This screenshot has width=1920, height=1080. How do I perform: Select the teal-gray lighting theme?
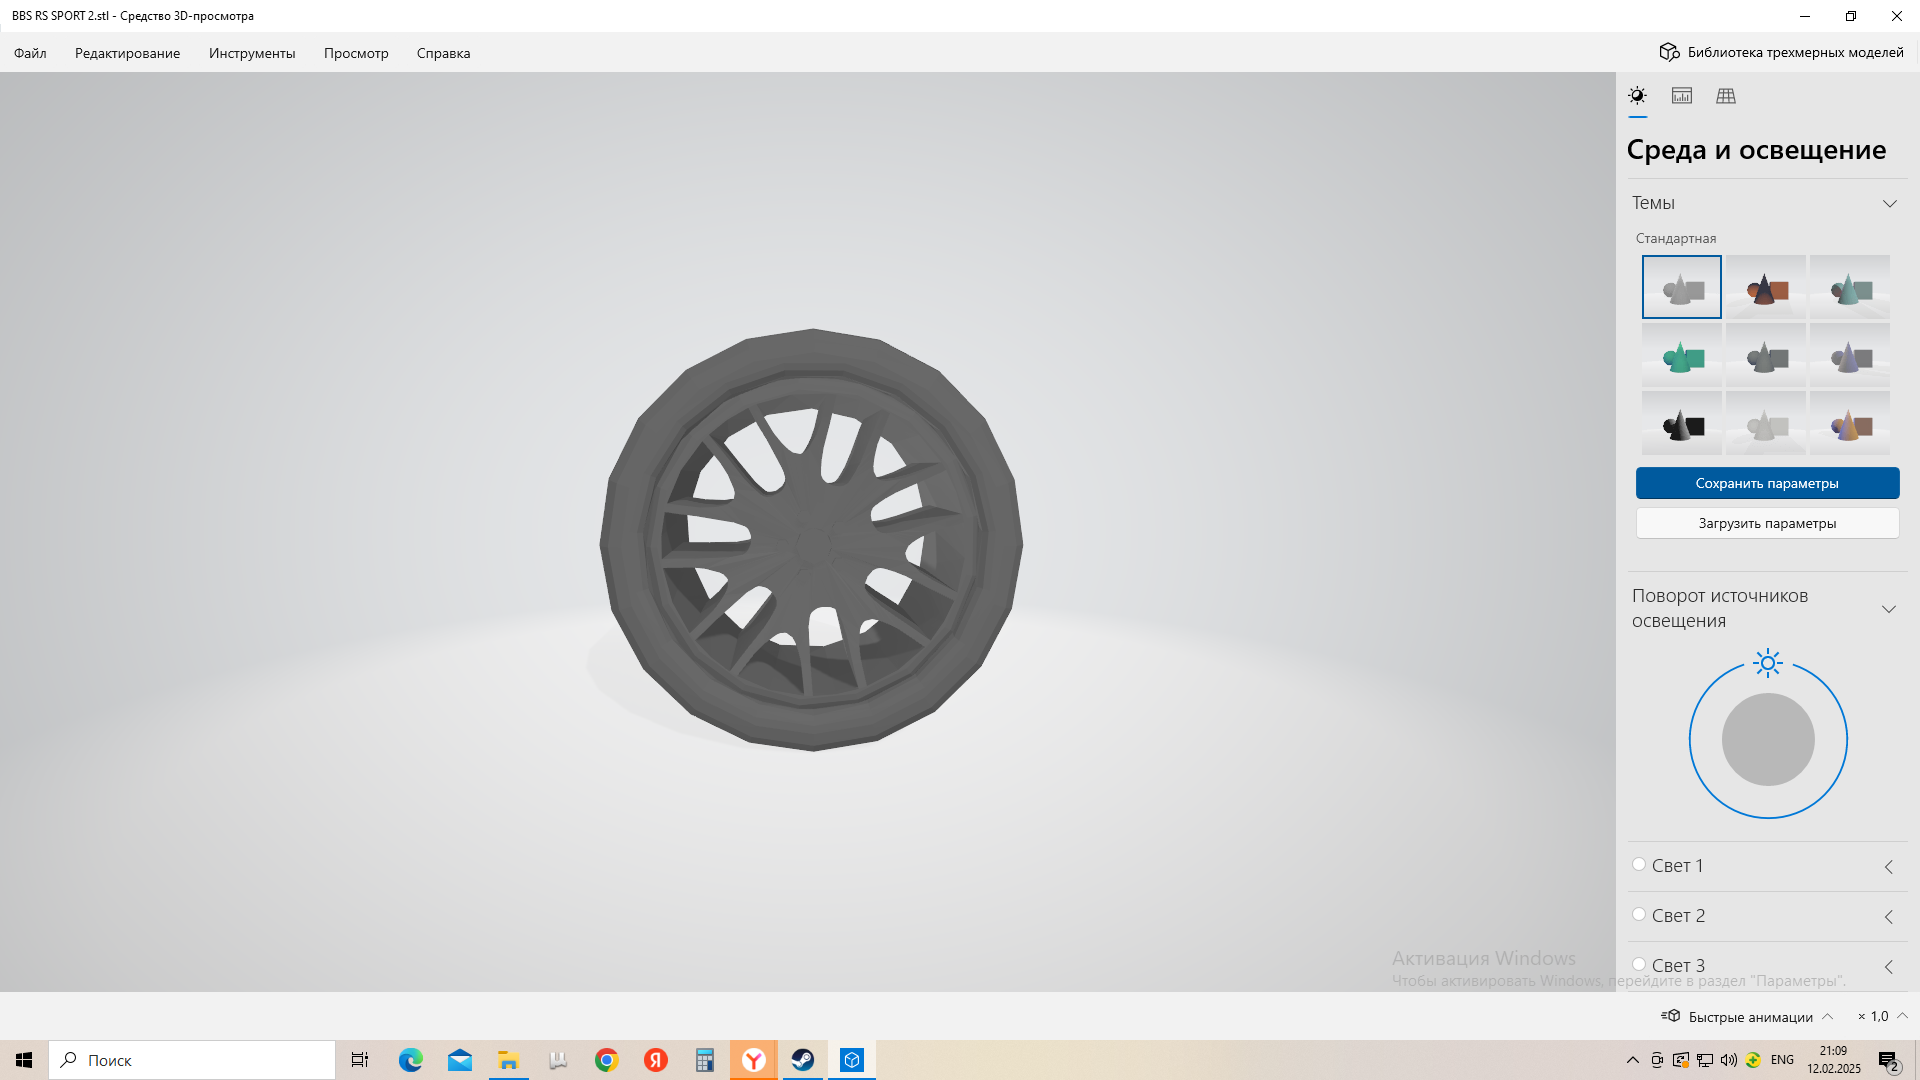tap(1850, 287)
